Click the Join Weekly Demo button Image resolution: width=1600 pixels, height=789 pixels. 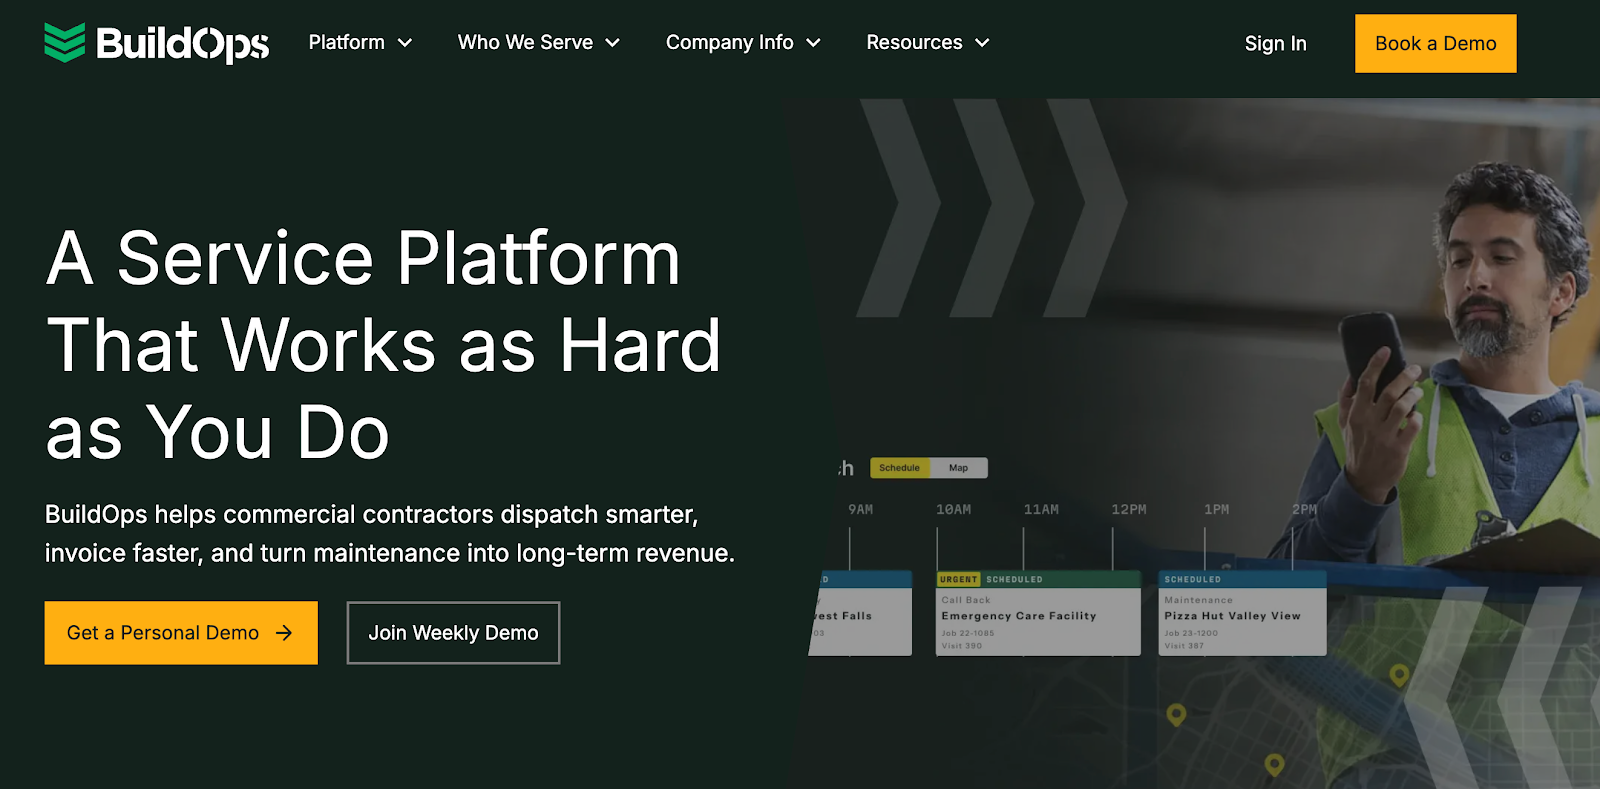[x=453, y=633]
